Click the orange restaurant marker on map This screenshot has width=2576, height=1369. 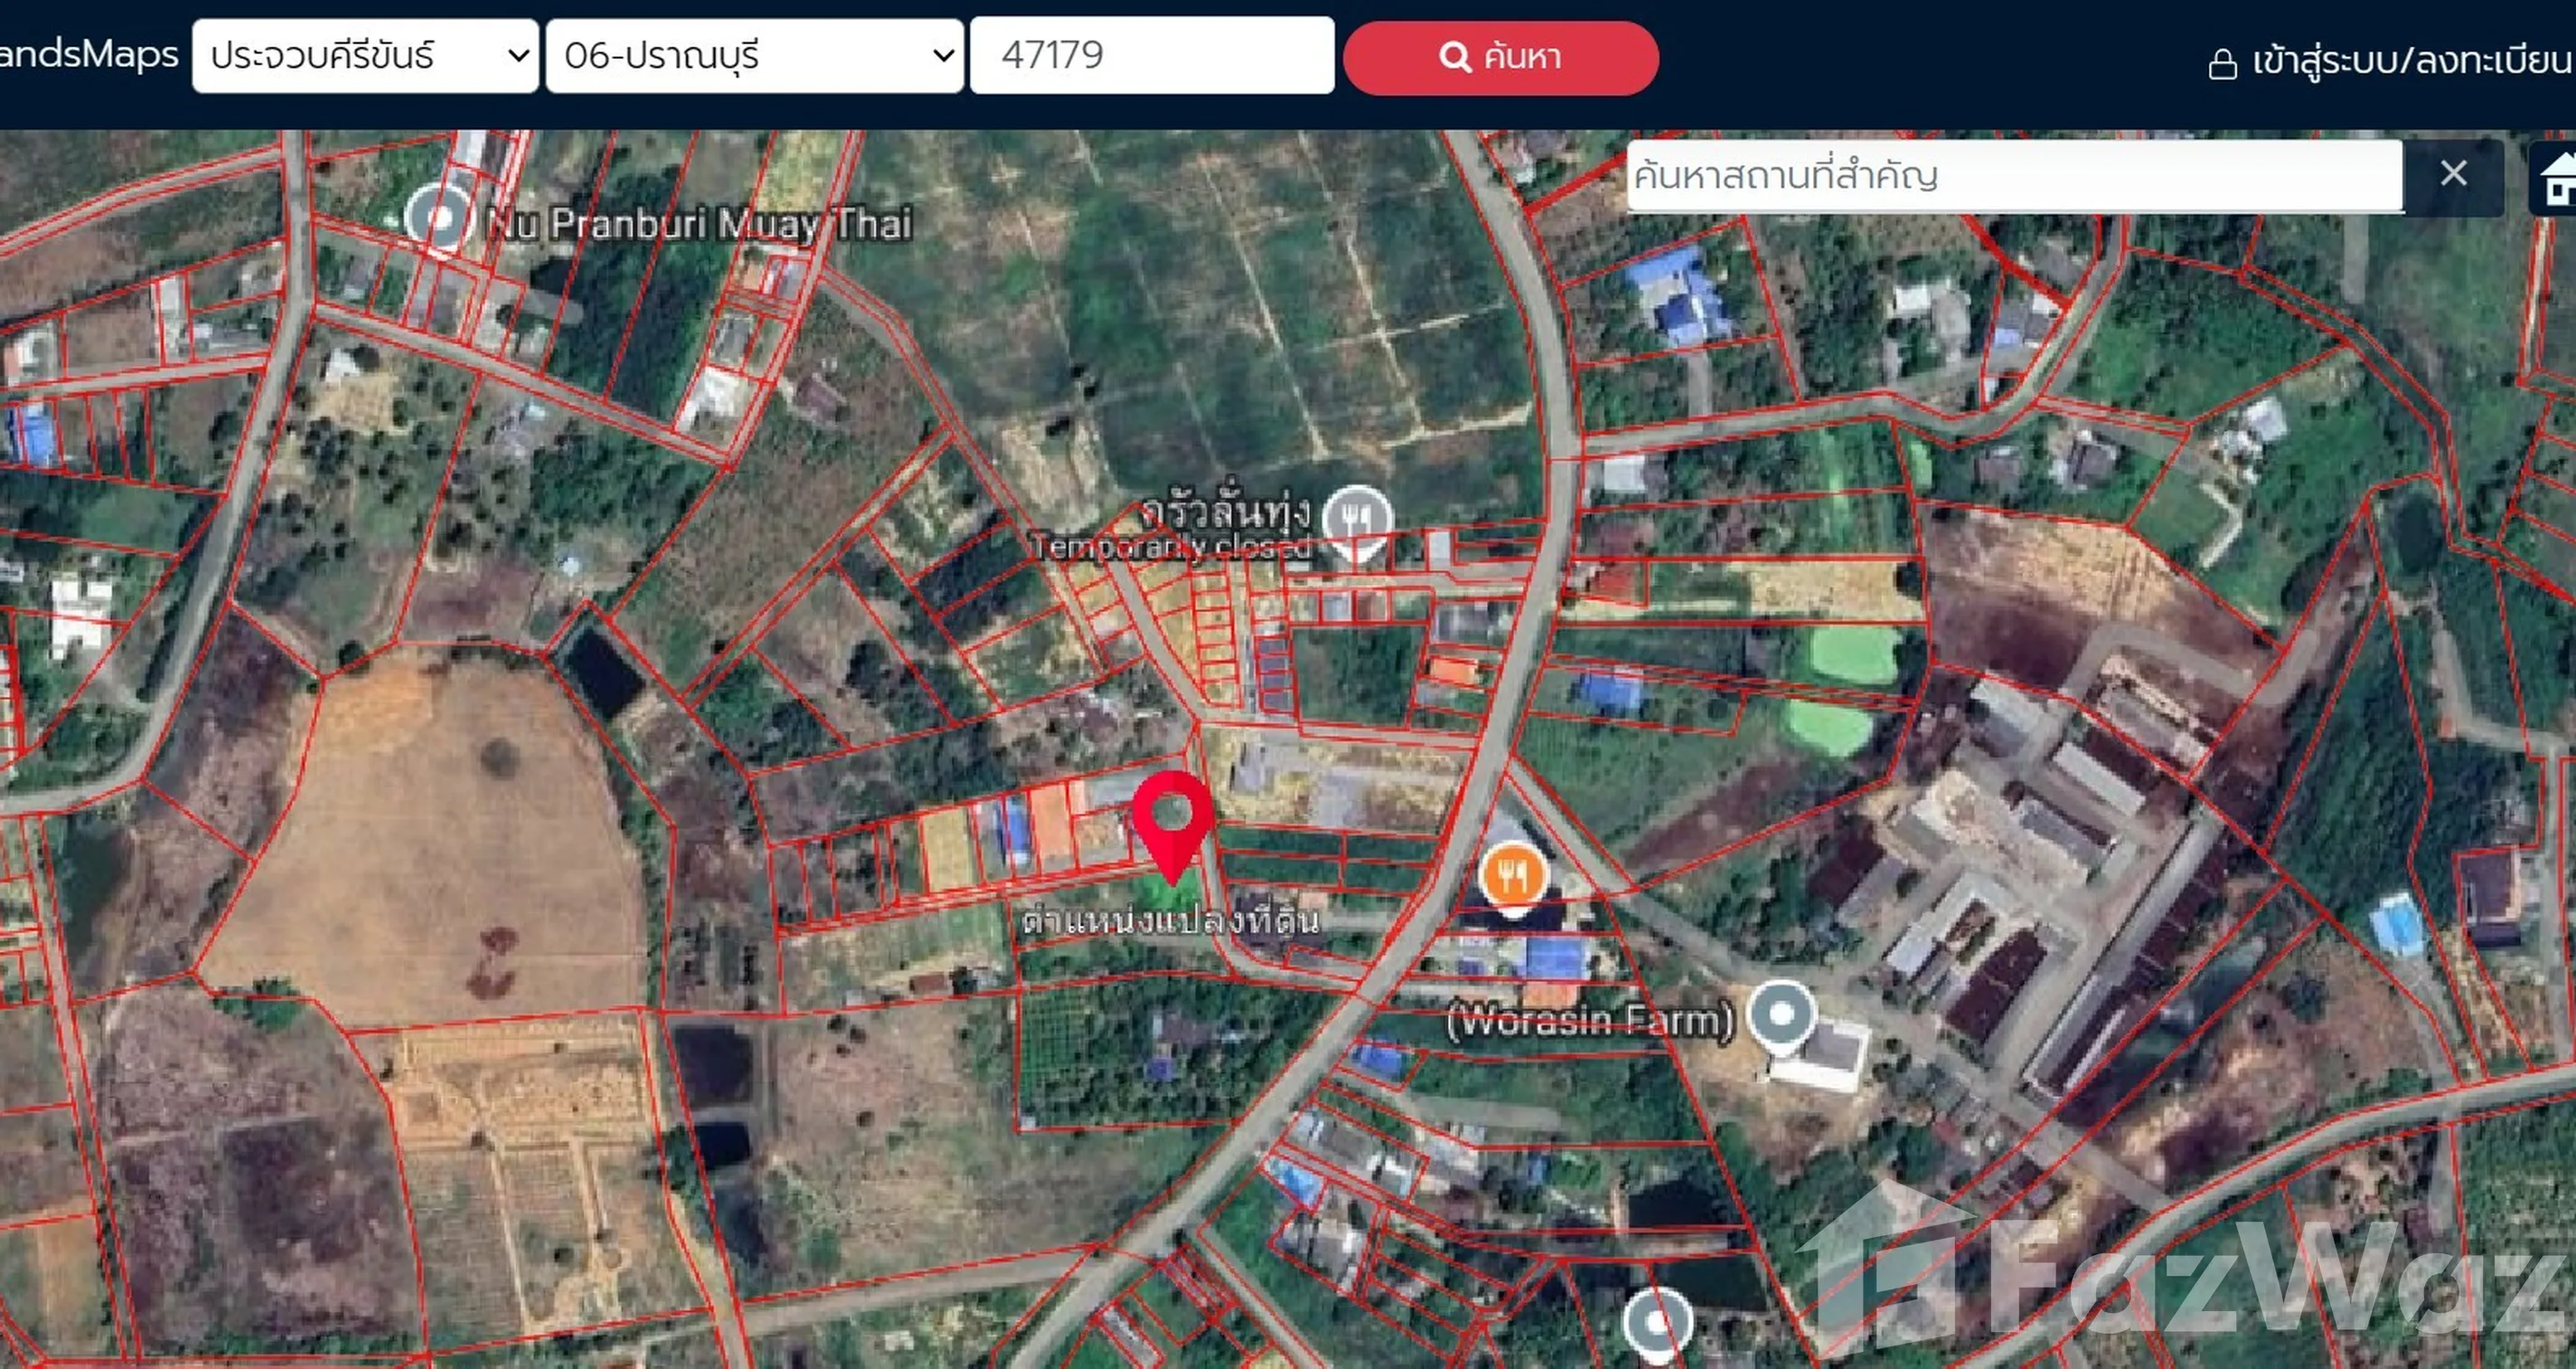tap(1513, 874)
